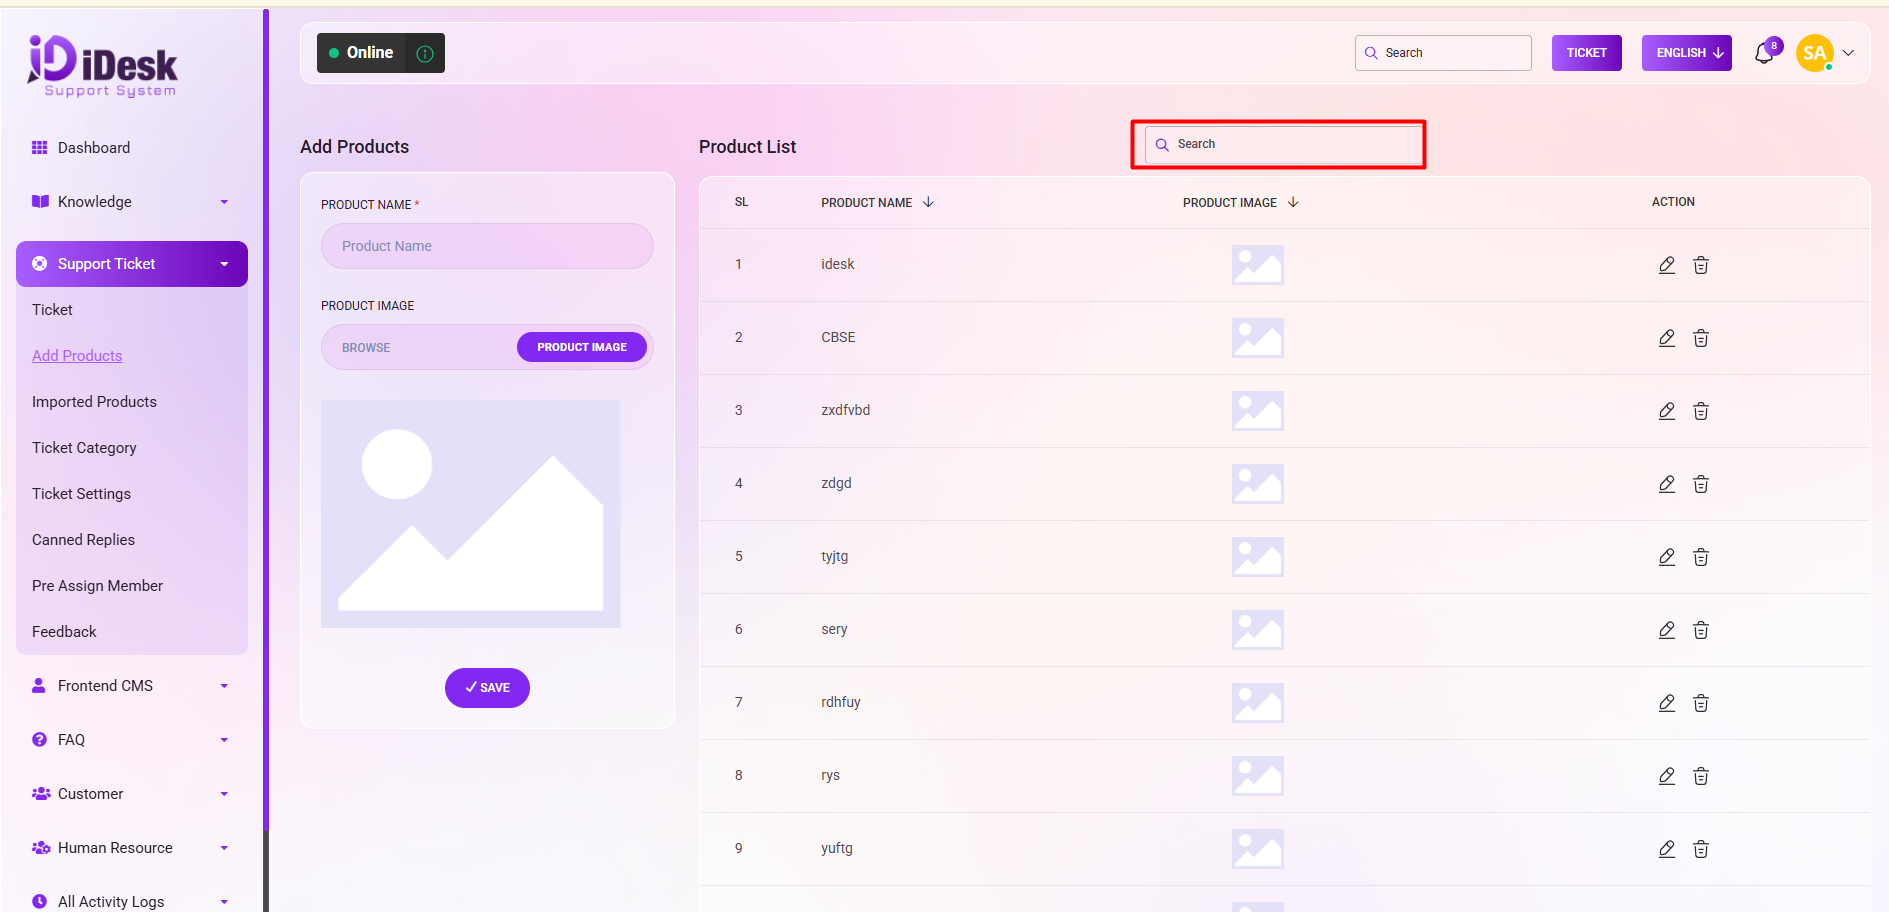
Task: Delete the yuftg product row
Action: 1700,849
